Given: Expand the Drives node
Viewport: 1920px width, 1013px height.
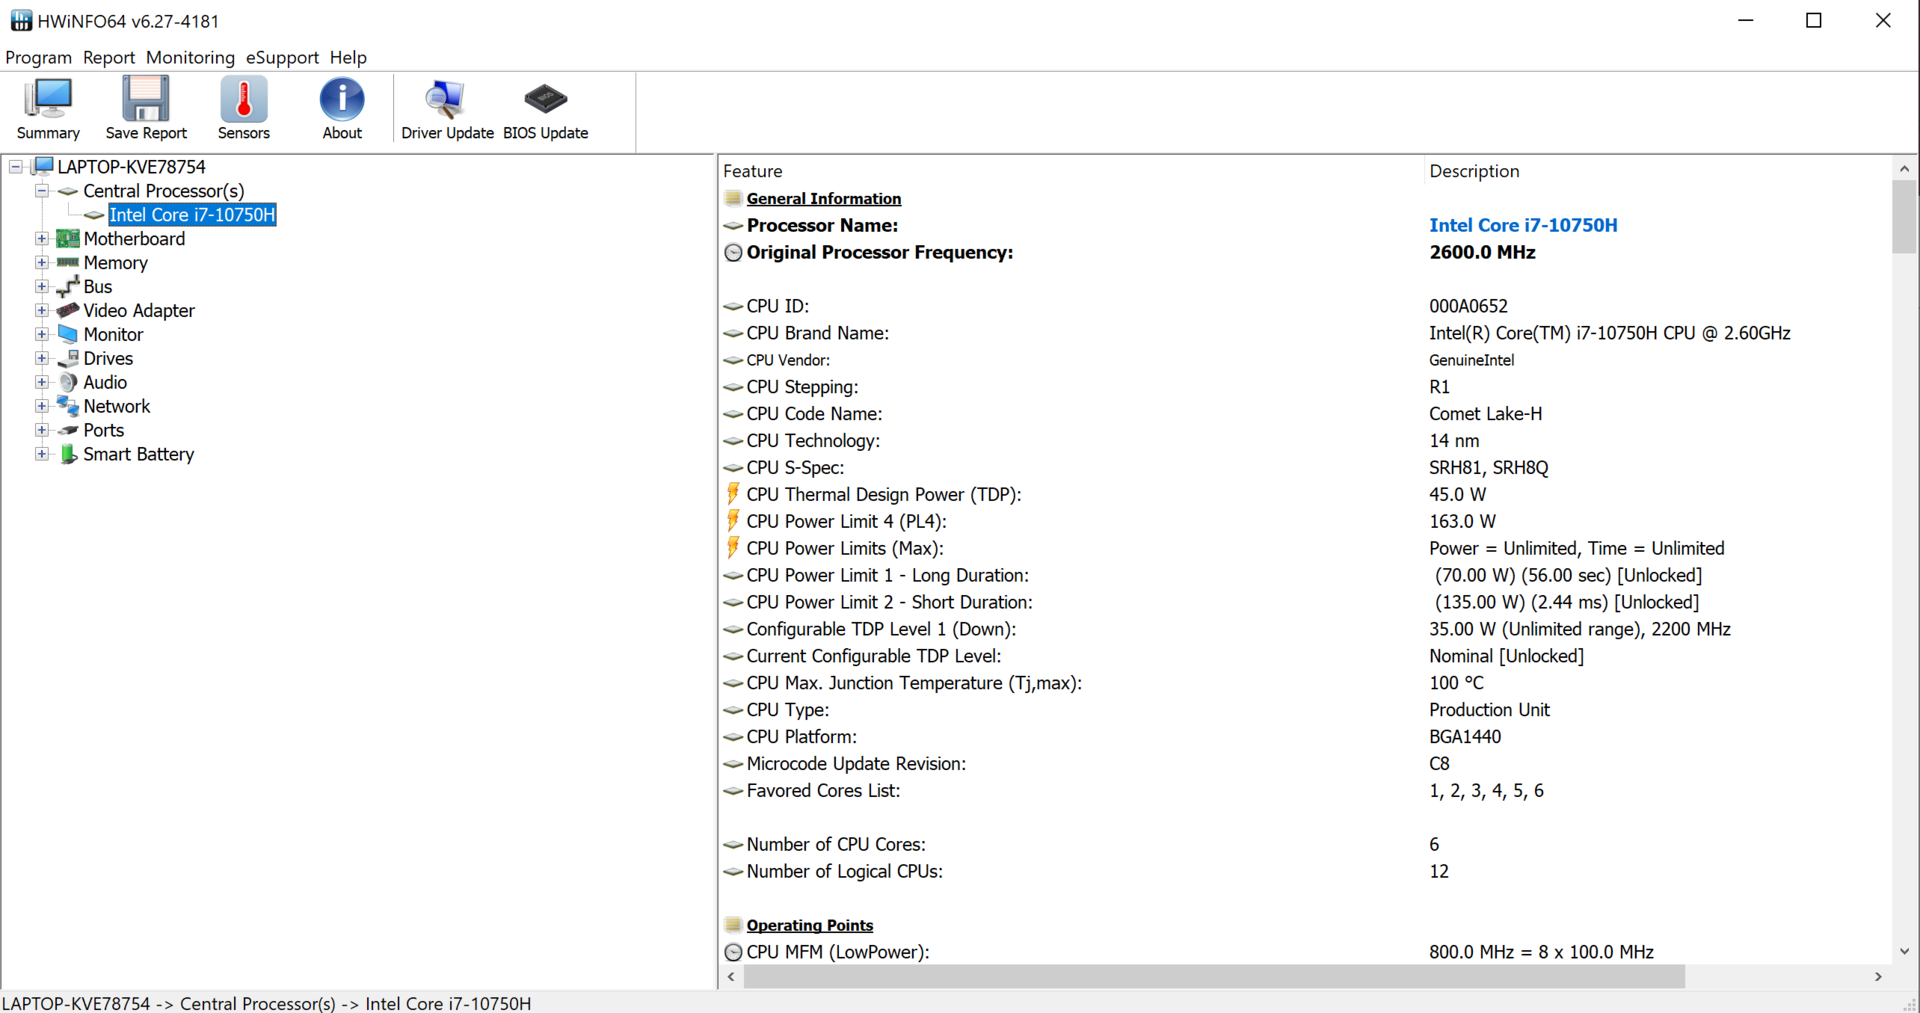Looking at the screenshot, I should (42, 359).
